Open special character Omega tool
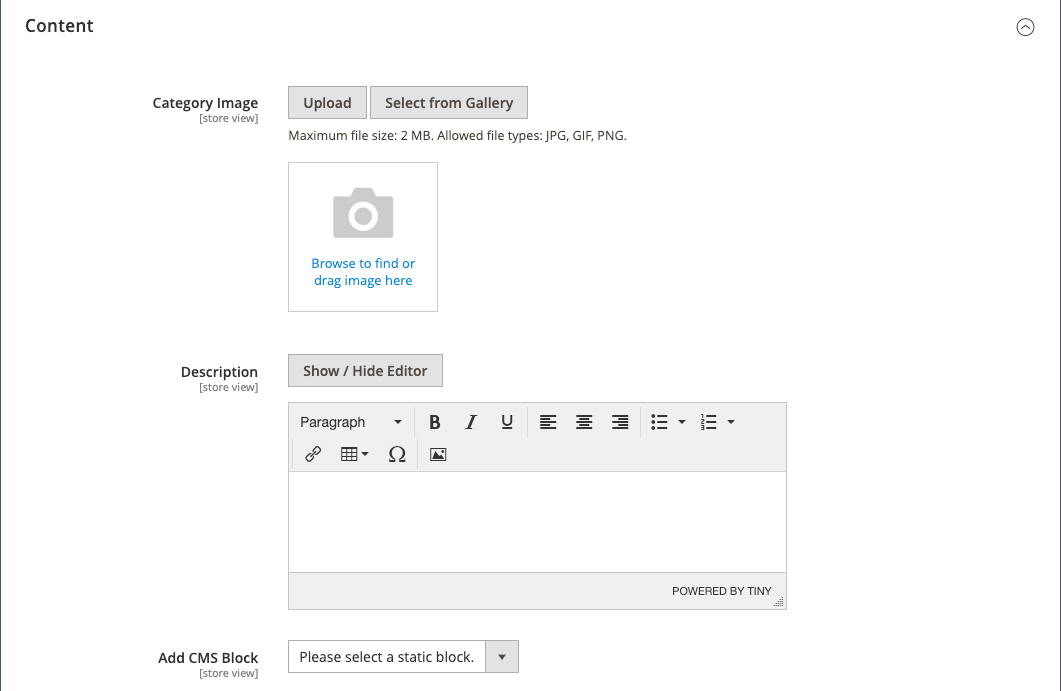The image size is (1061, 691). [x=397, y=454]
